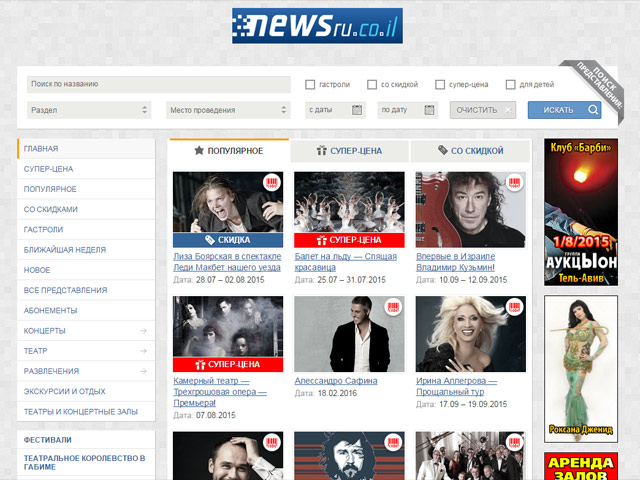The height and width of the screenshot is (480, 640).
Task: Click the Концерты arrow icon
Action: (x=143, y=331)
